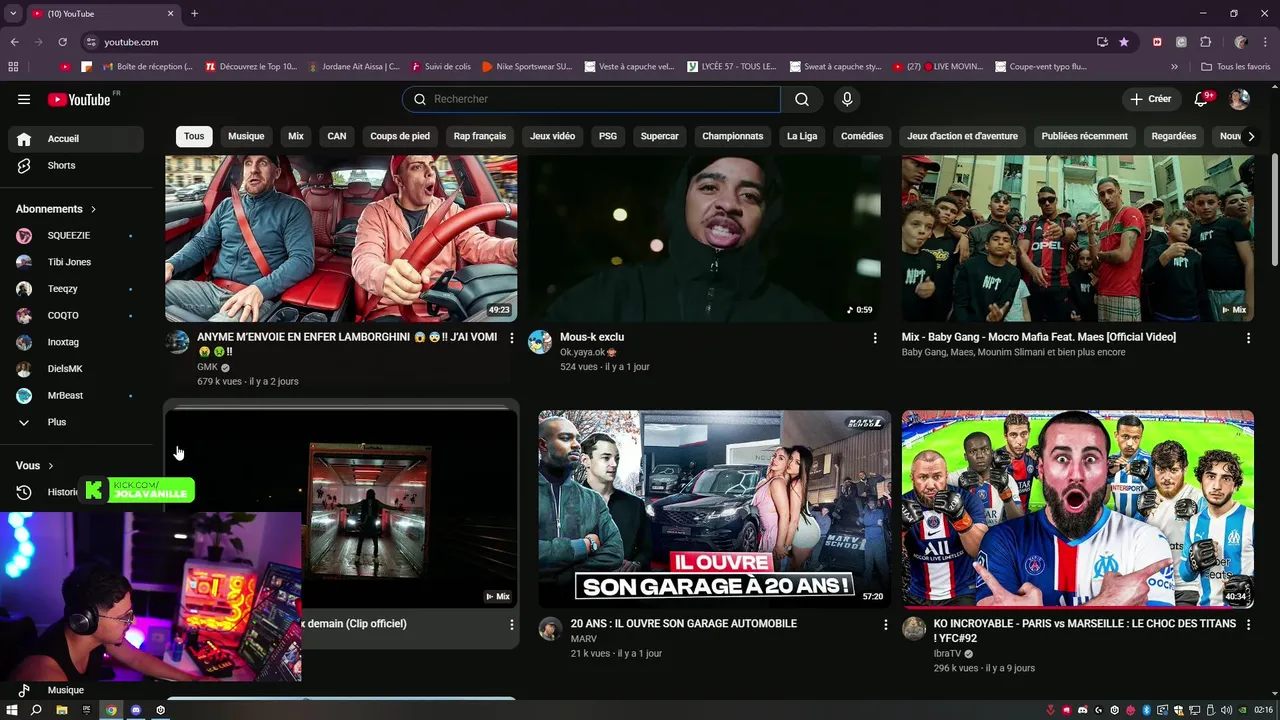1280x720 pixels.
Task: Open Discord from the taskbar
Action: click(136, 710)
